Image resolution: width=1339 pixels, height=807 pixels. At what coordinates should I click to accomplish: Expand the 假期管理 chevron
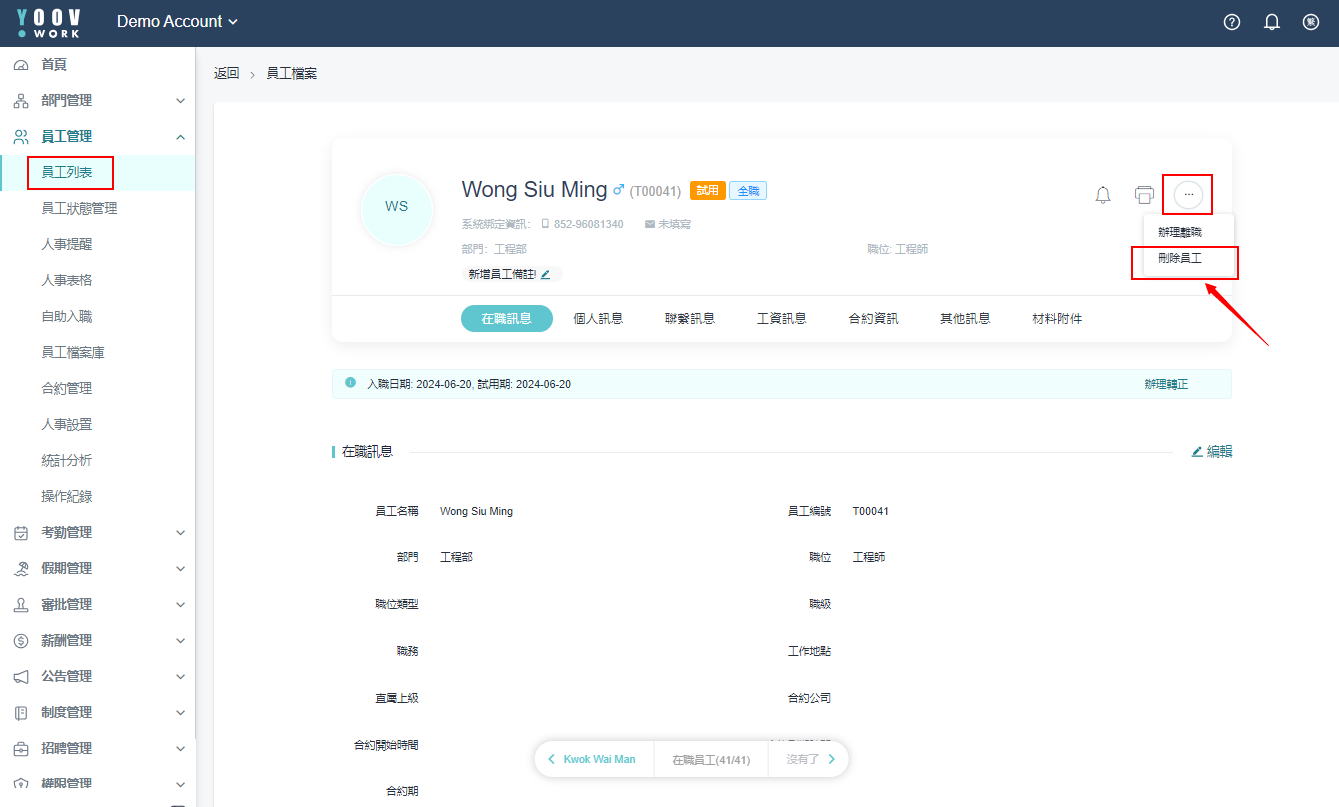[x=180, y=569]
